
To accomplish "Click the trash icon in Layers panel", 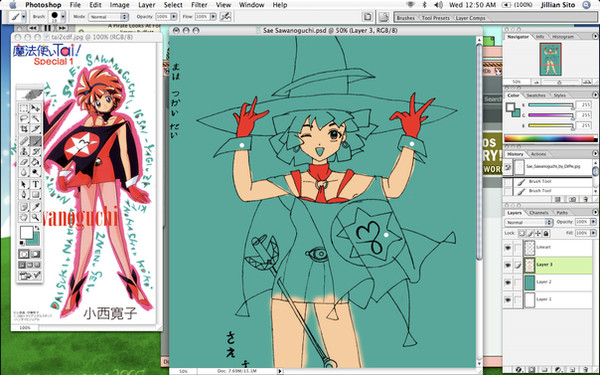I will (585, 370).
